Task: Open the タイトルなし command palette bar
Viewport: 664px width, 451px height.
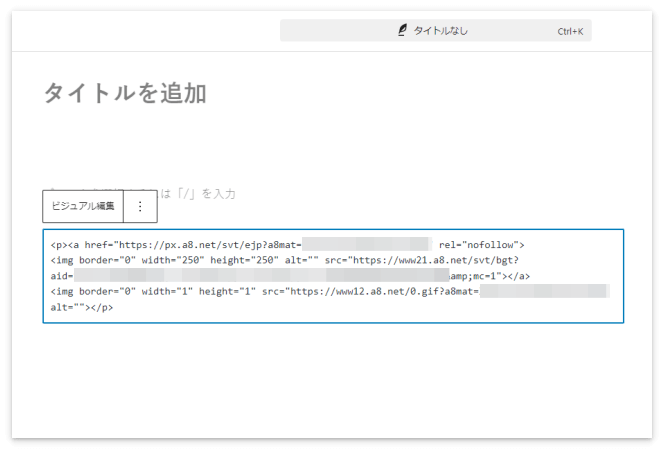Action: [x=436, y=30]
